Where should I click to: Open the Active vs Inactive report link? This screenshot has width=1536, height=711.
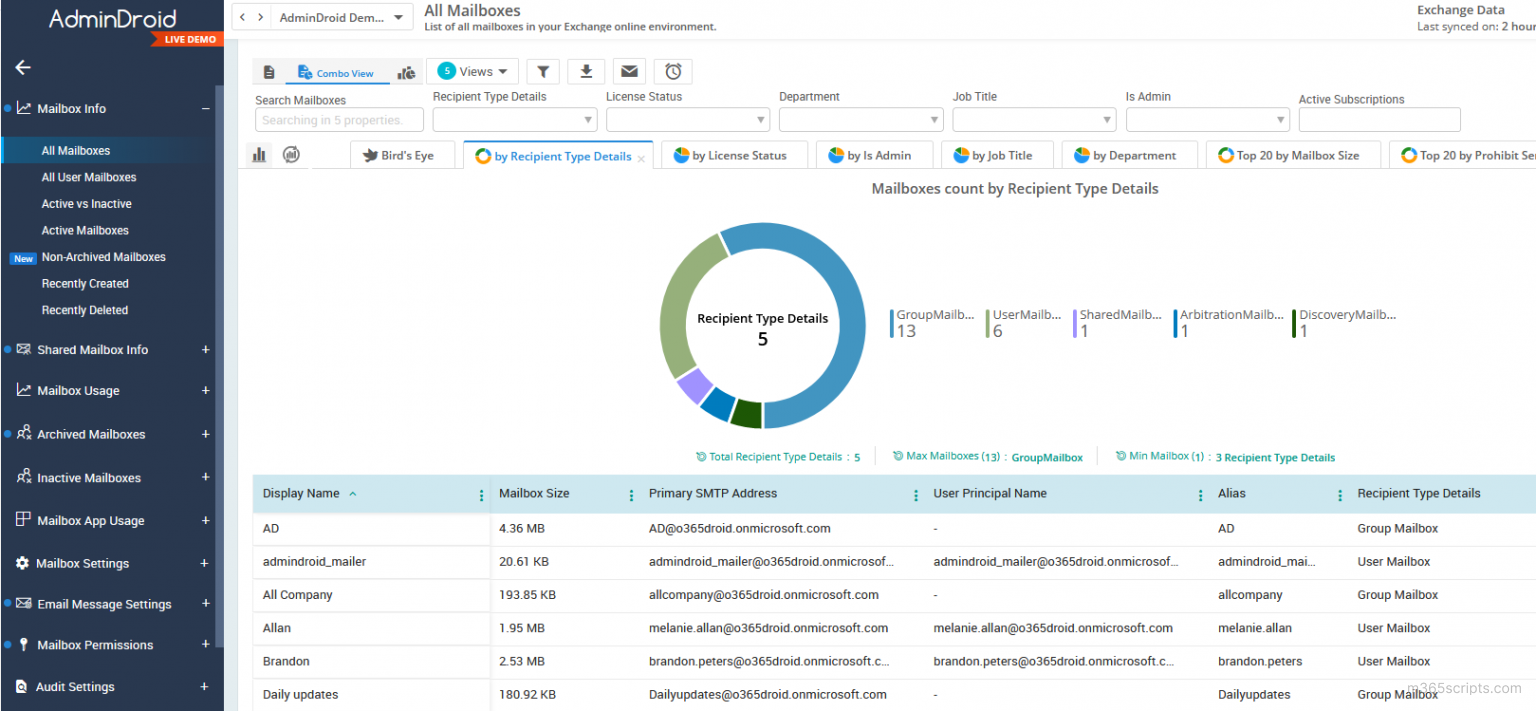(86, 204)
